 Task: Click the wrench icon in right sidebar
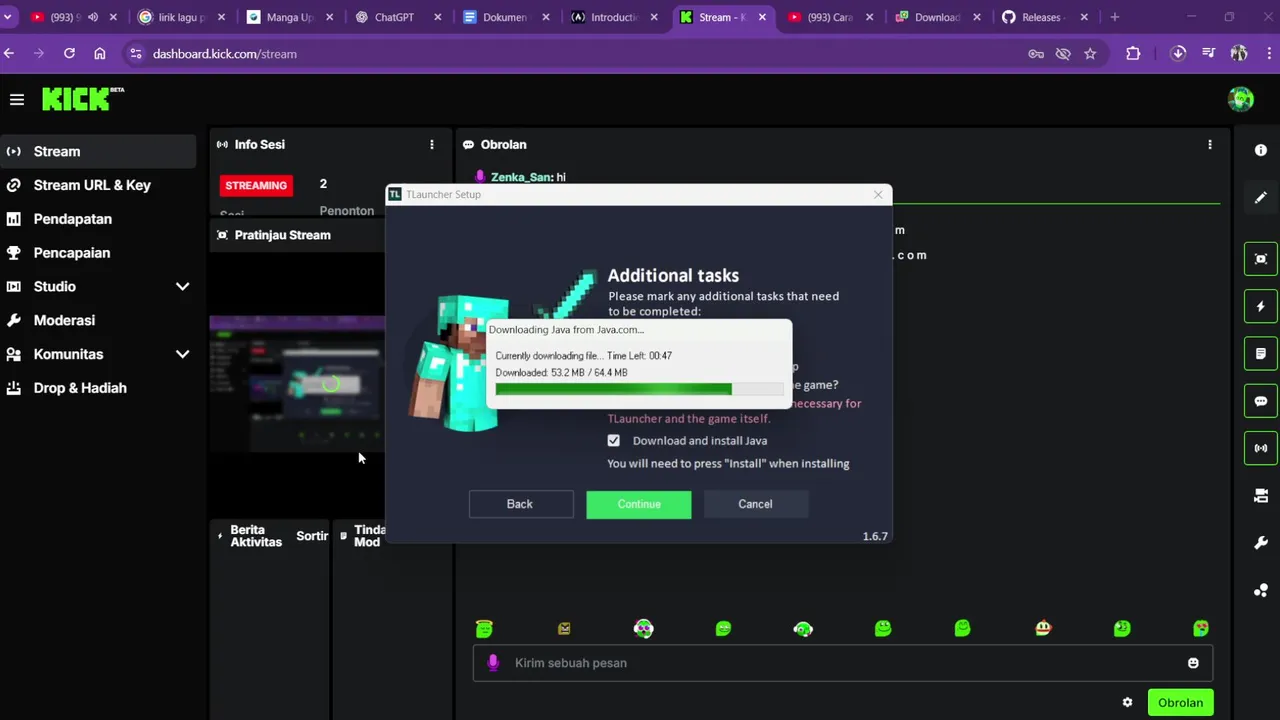tap(1261, 543)
